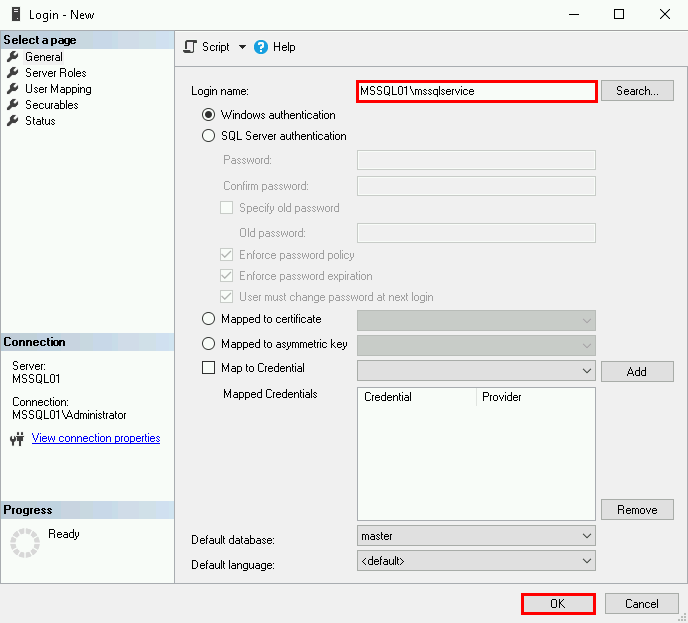Image resolution: width=688 pixels, height=623 pixels.
Task: Enable the Map to Credential checkbox
Action: (209, 368)
